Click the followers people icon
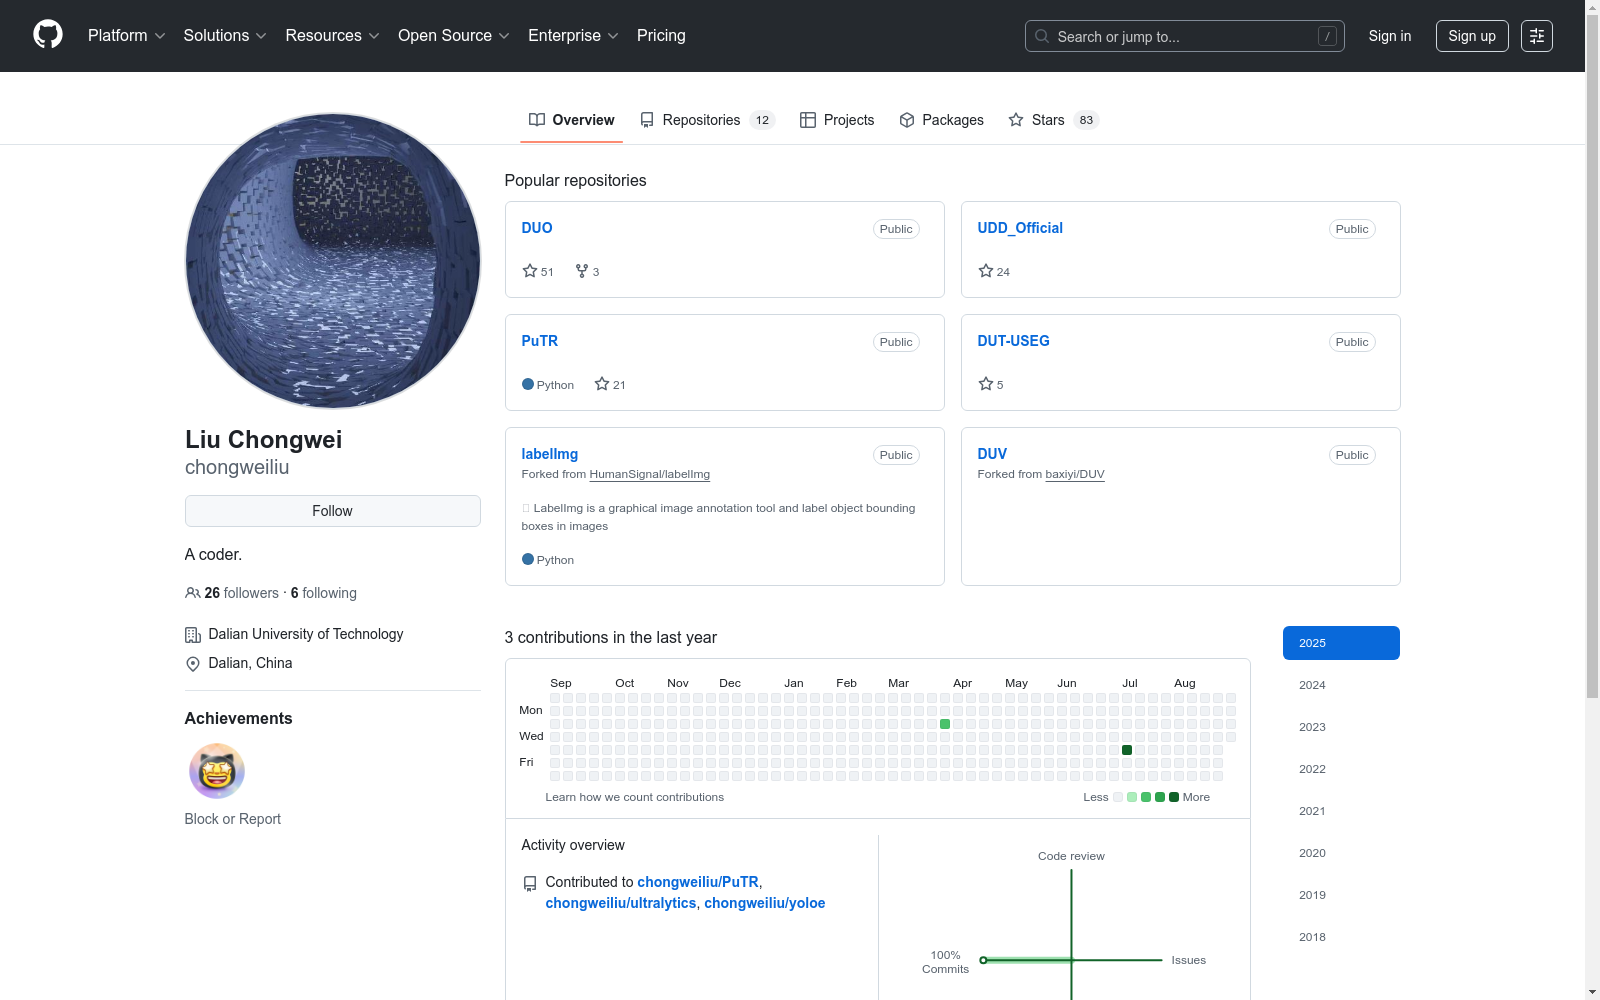The height and width of the screenshot is (1000, 1600). (193, 593)
